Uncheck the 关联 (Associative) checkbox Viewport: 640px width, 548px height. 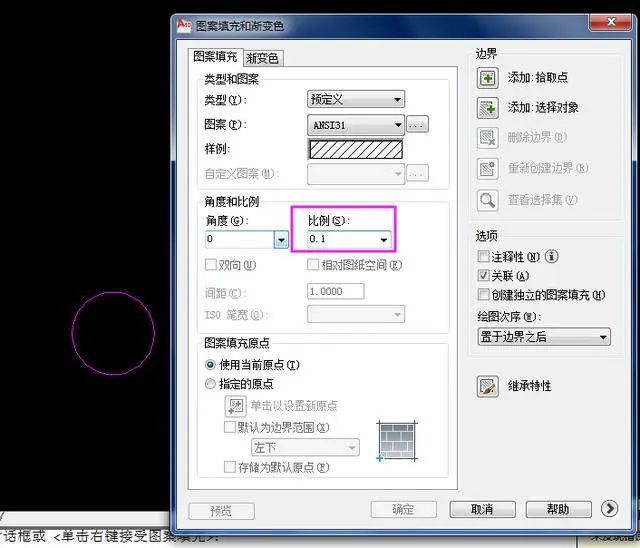(483, 275)
